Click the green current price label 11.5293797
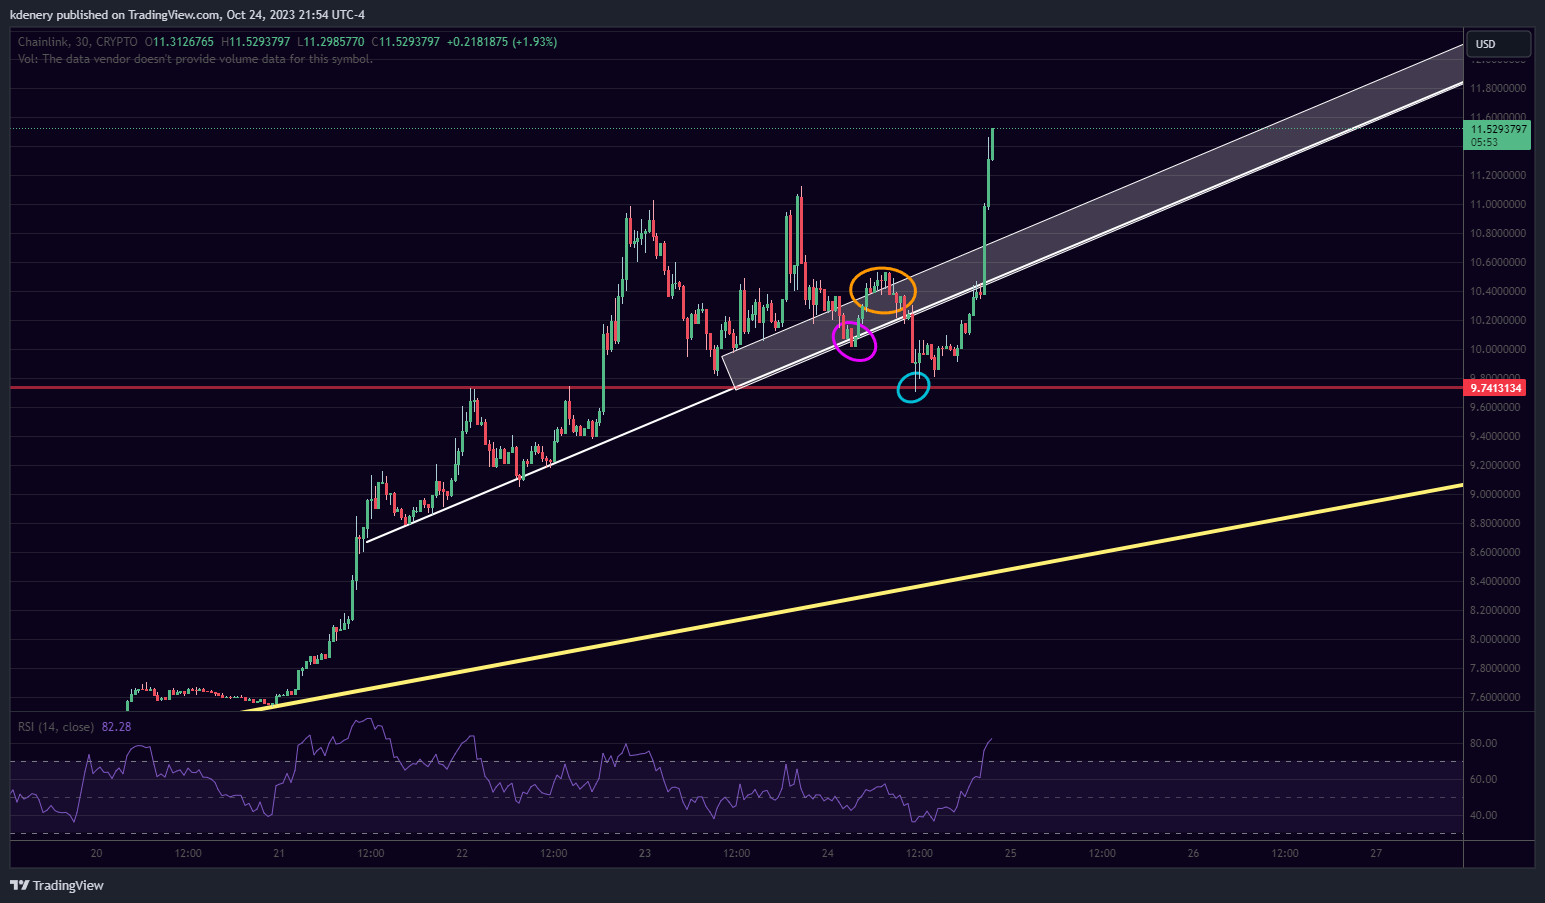This screenshot has height=903, width=1545. click(x=1498, y=129)
